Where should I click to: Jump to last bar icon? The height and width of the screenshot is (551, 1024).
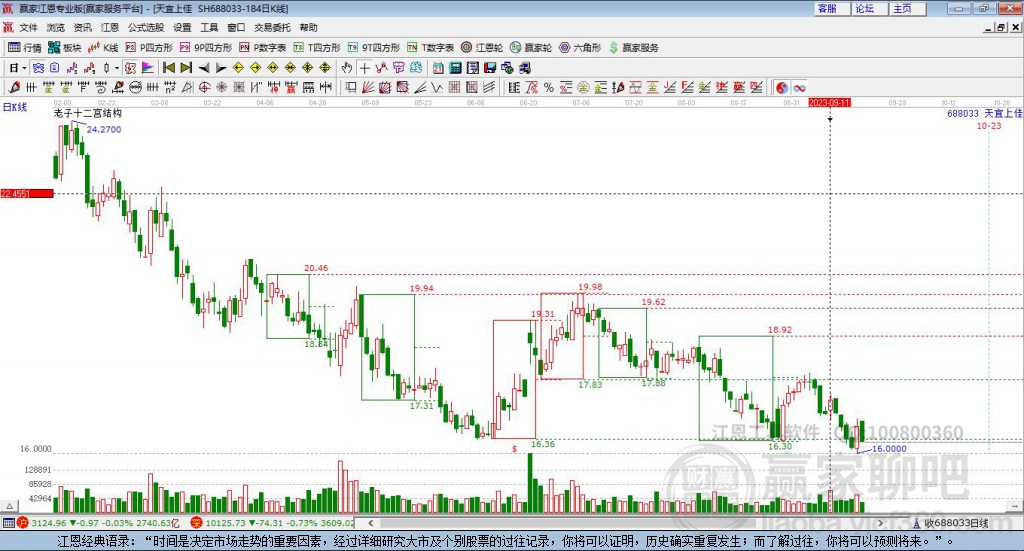(186, 68)
